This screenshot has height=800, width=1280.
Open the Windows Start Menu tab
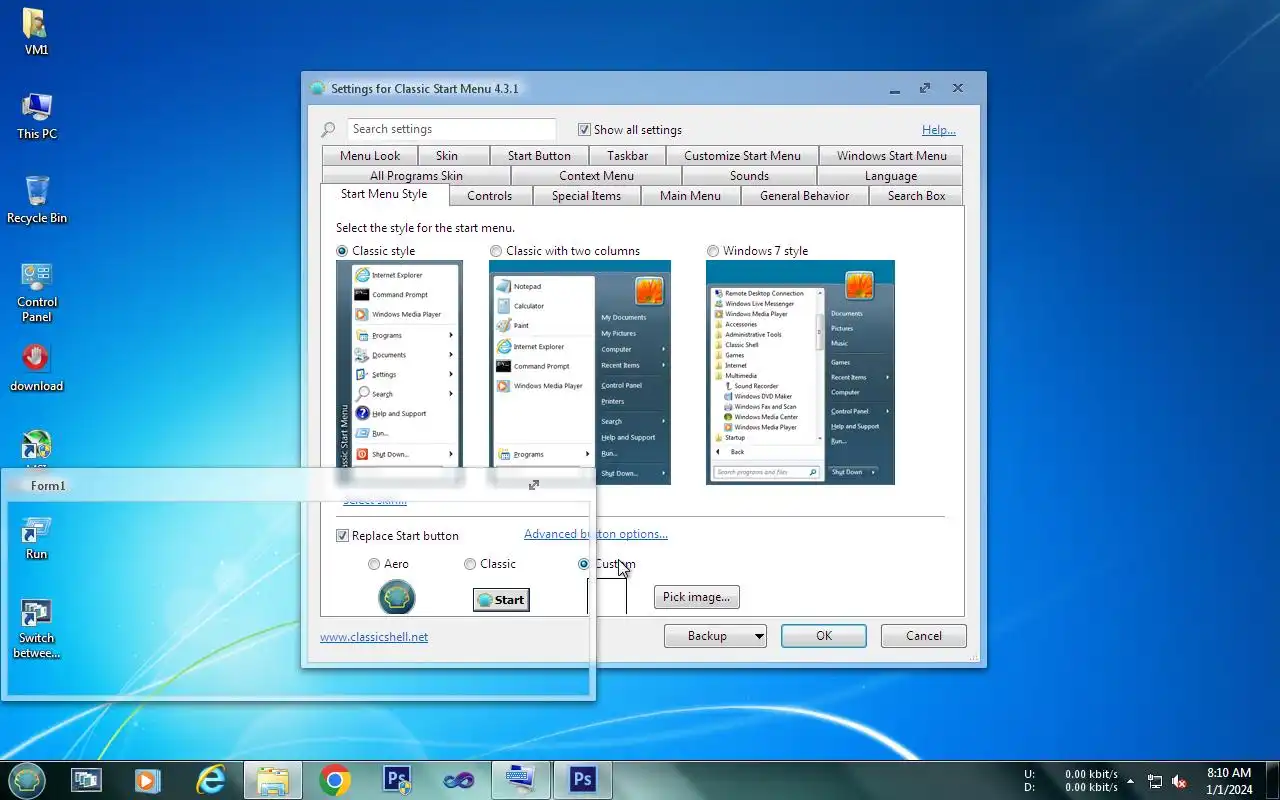[891, 156]
